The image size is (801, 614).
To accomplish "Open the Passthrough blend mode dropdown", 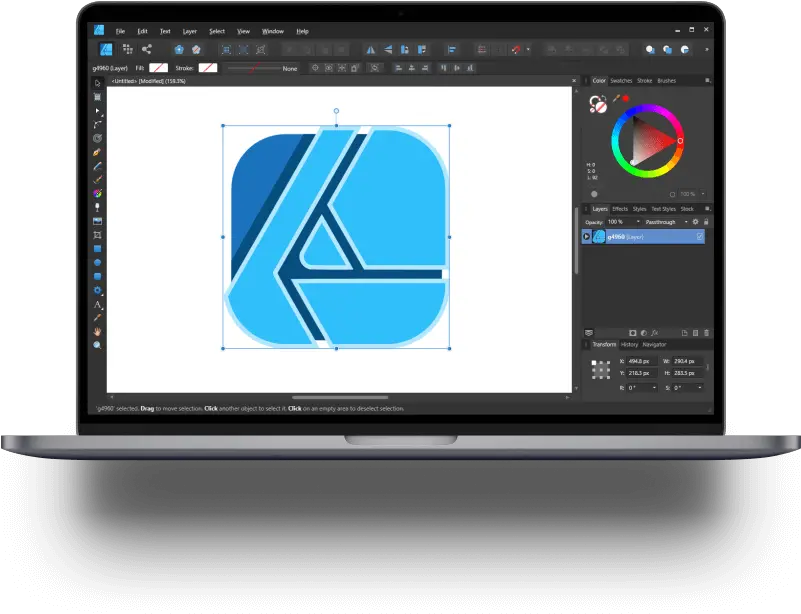I will pos(686,221).
